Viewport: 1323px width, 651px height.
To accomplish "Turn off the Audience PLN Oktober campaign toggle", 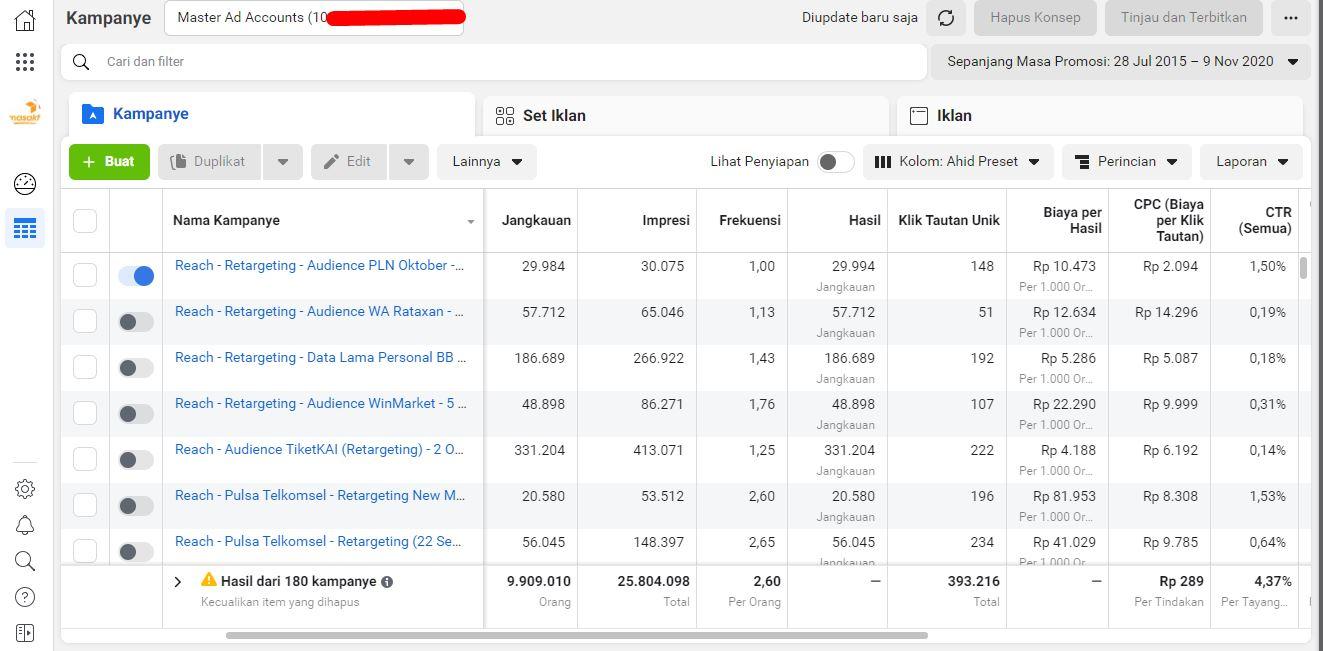I will pyautogui.click(x=136, y=275).
